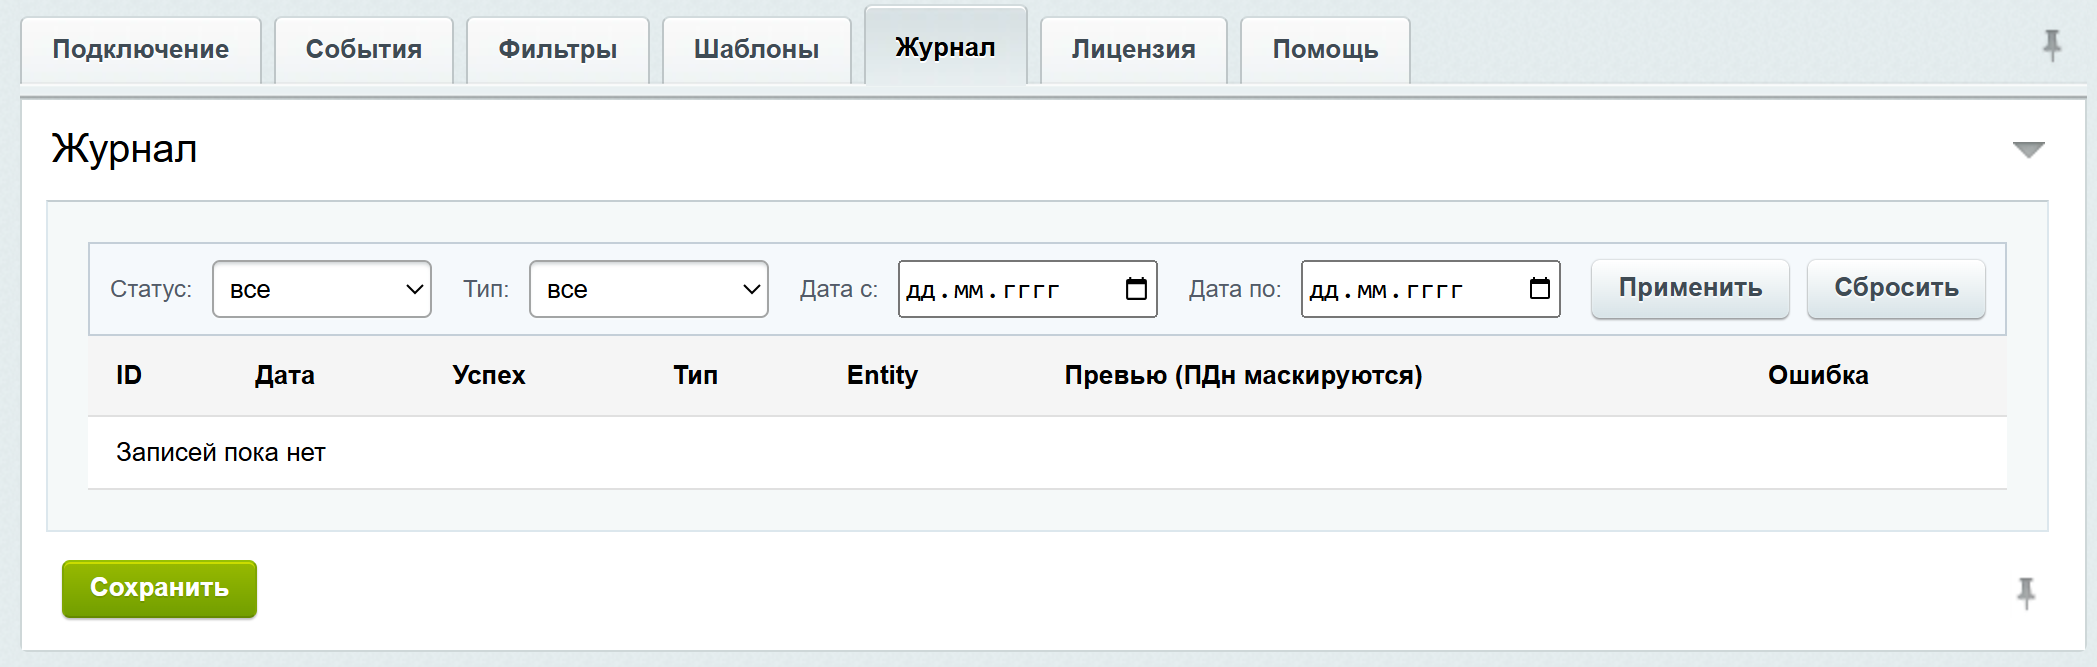Open the Подключение tab
The width and height of the screenshot is (2097, 667).
(x=141, y=49)
